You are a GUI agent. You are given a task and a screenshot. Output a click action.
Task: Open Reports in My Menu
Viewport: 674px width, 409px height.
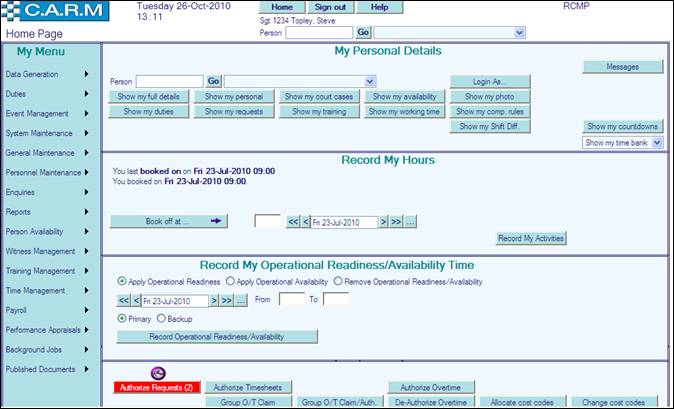(x=50, y=212)
